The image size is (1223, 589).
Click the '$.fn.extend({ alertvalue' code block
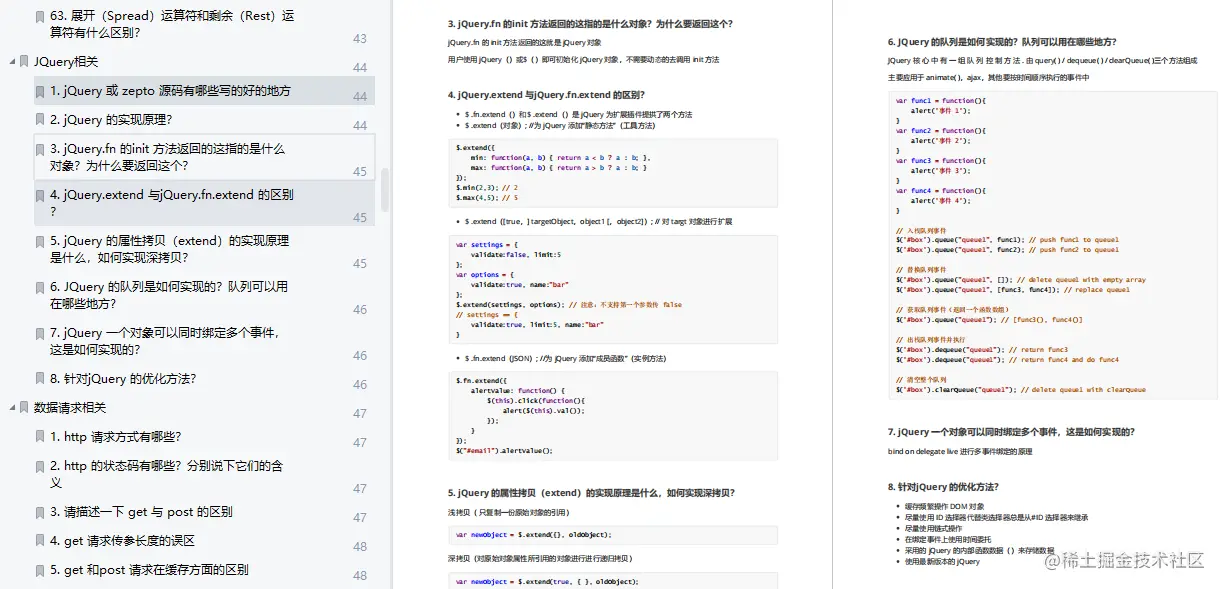click(613, 416)
